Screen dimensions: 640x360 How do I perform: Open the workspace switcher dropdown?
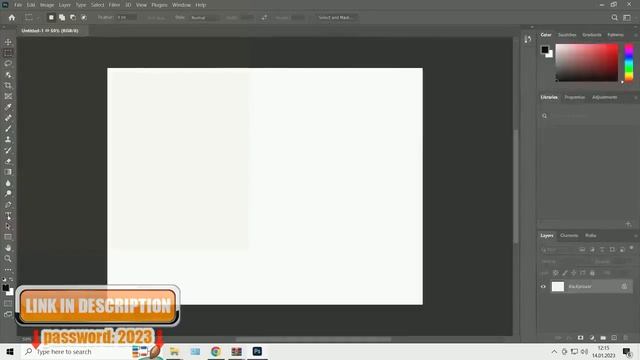click(627, 18)
